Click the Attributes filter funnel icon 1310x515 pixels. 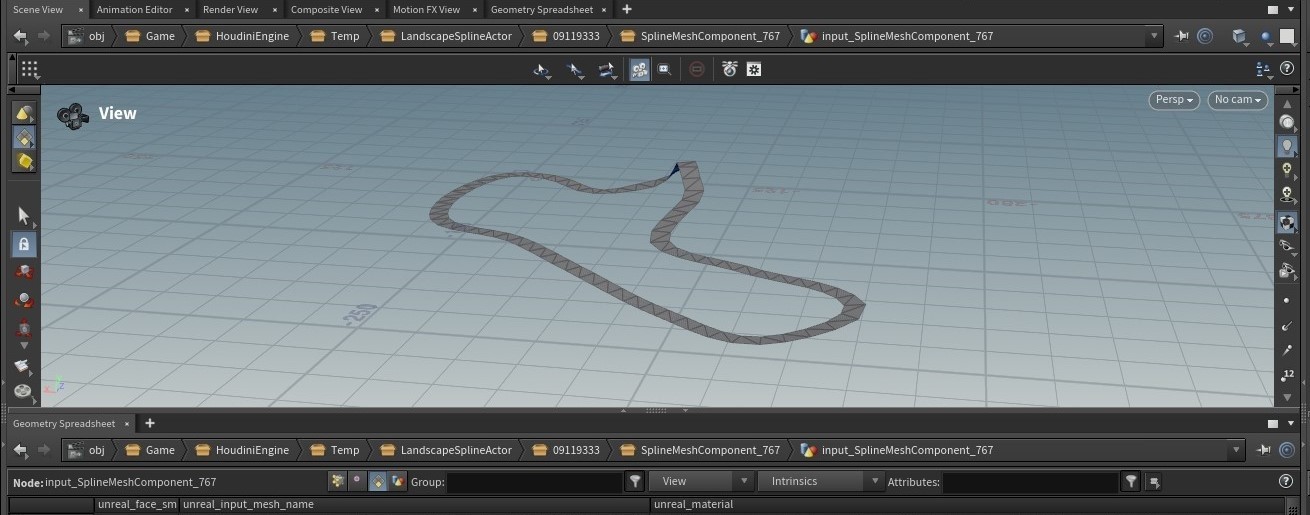[1131, 482]
